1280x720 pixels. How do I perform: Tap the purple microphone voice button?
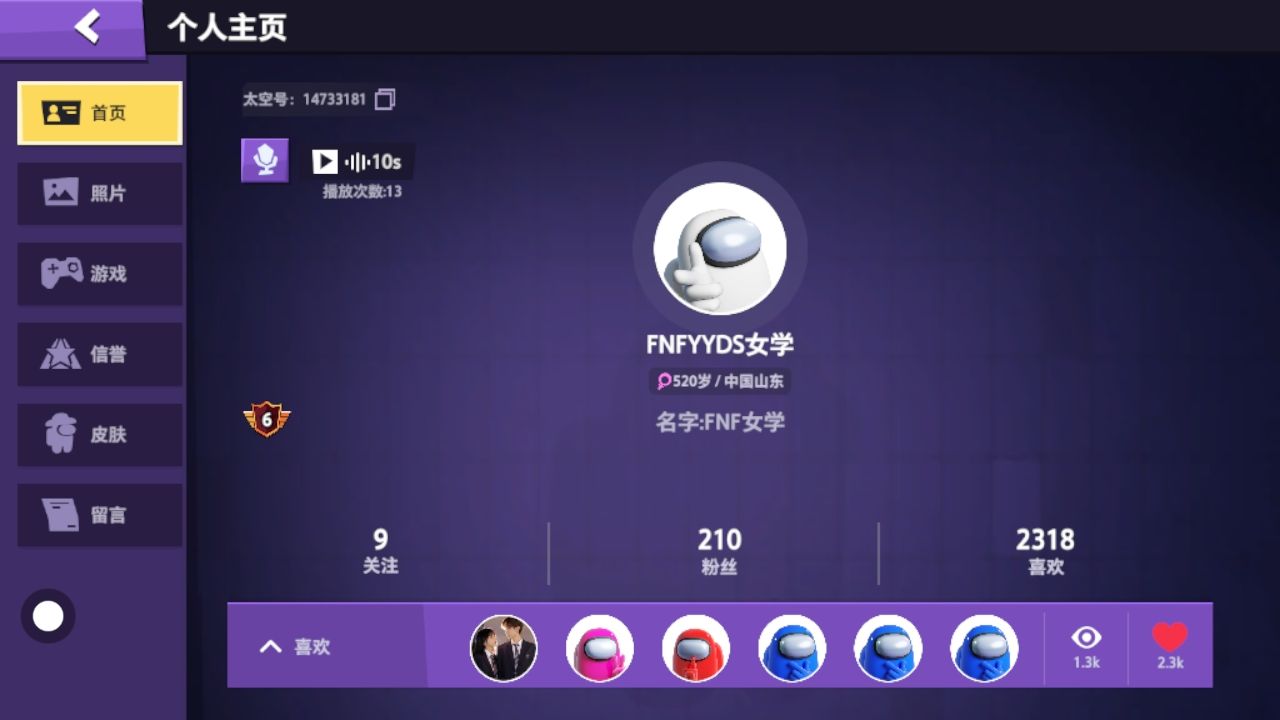click(265, 160)
